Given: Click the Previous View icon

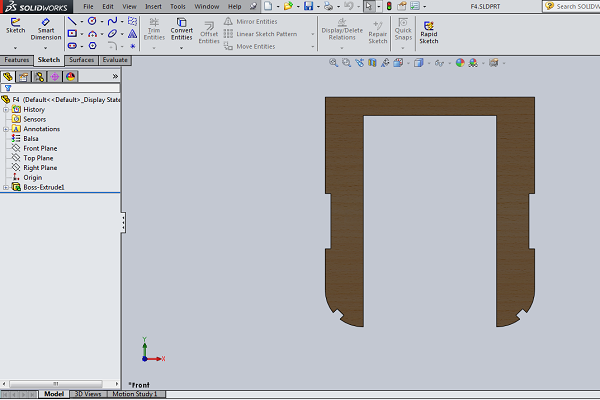Looking at the screenshot, I should (x=359, y=63).
